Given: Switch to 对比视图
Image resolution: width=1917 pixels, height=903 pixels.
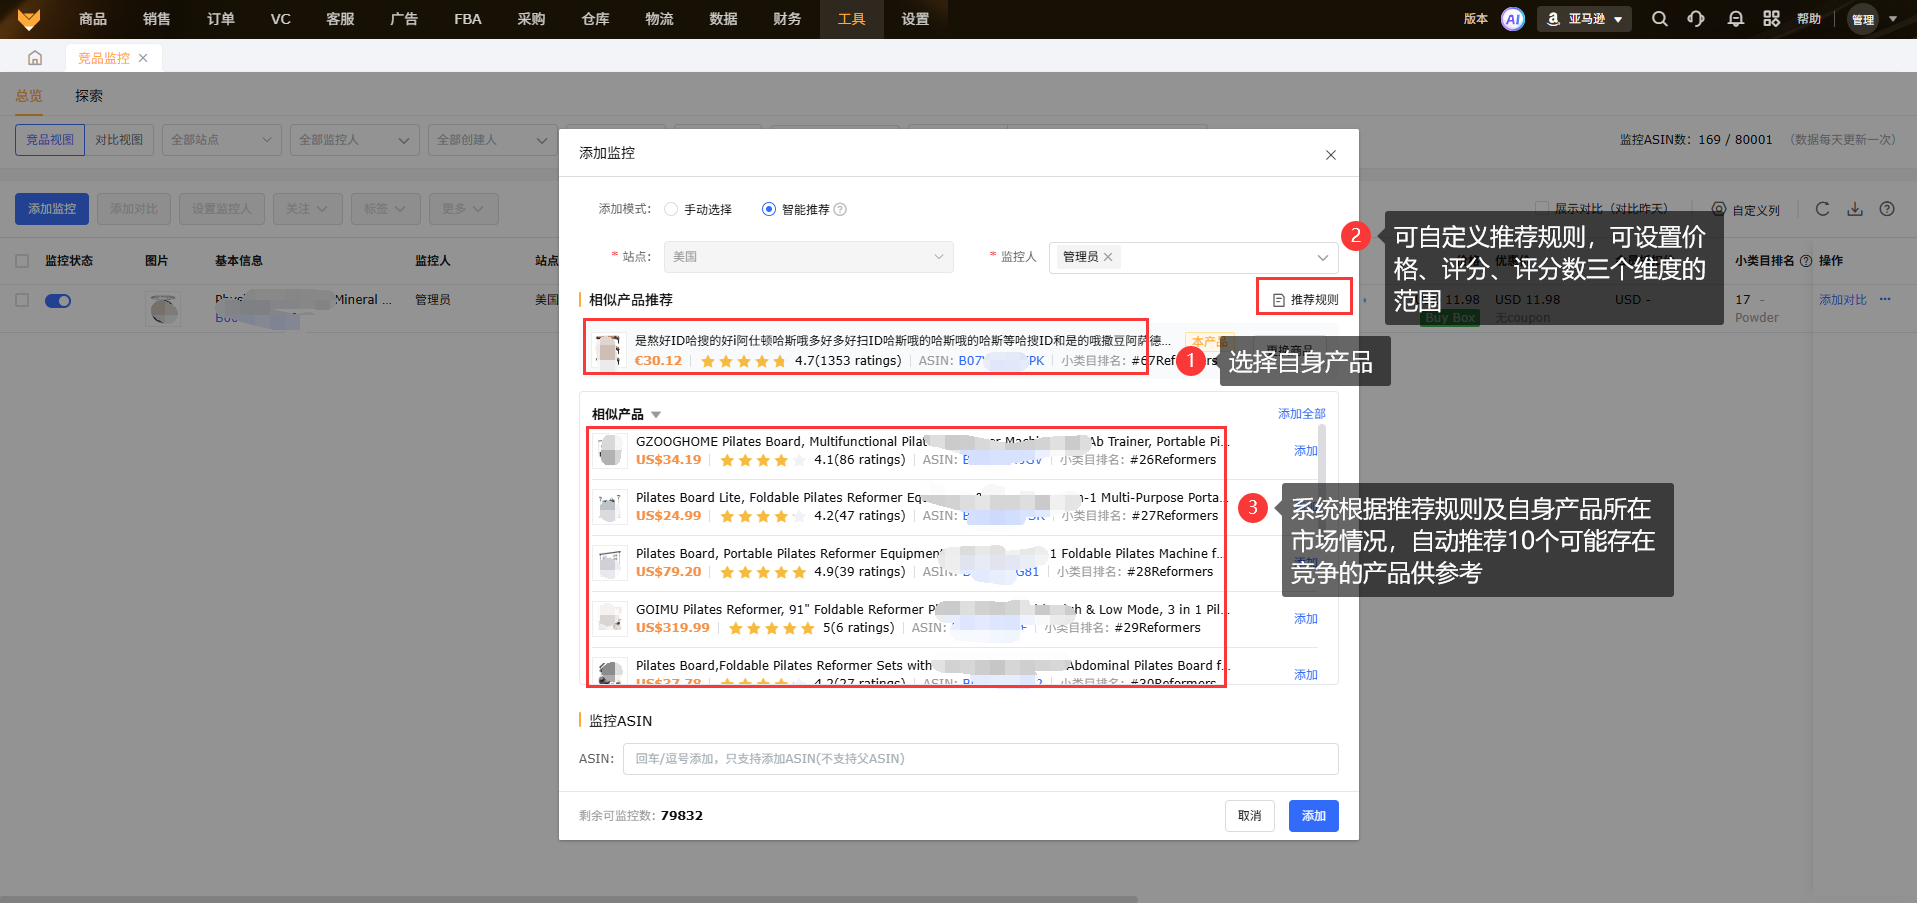Looking at the screenshot, I should click(119, 140).
